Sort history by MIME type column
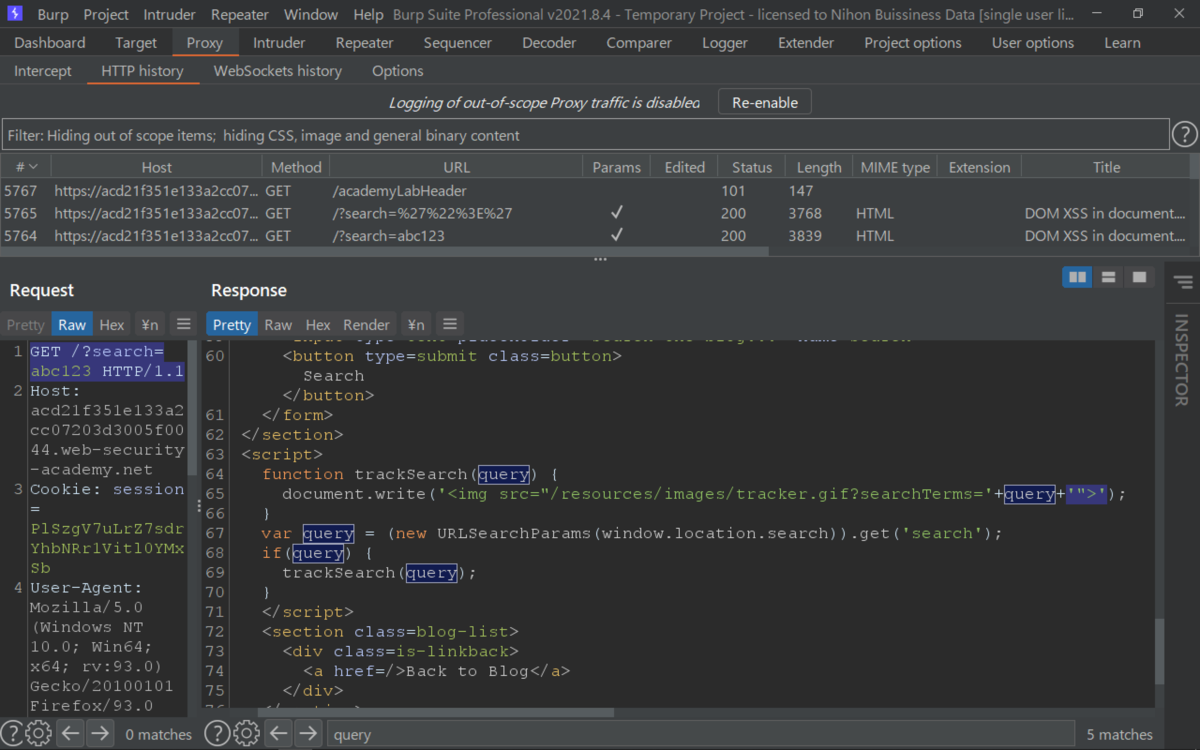This screenshot has height=750, width=1200. pos(895,167)
